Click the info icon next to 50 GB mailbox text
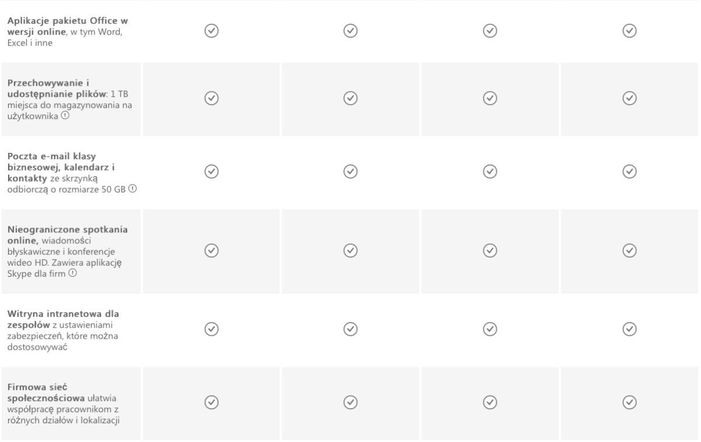Viewport: 701px width, 442px height. coord(132,188)
